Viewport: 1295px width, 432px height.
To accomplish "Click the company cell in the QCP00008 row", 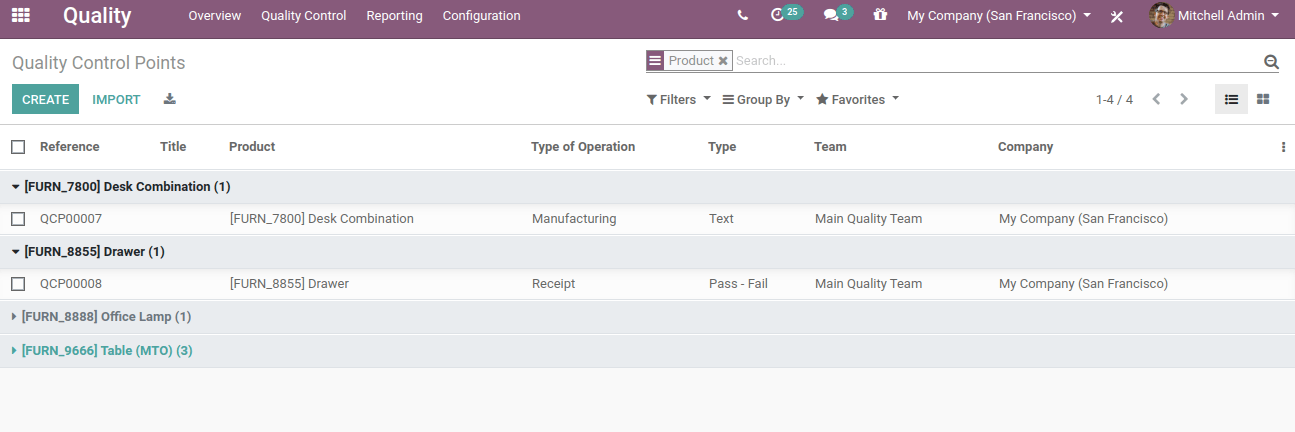I will (x=1083, y=284).
